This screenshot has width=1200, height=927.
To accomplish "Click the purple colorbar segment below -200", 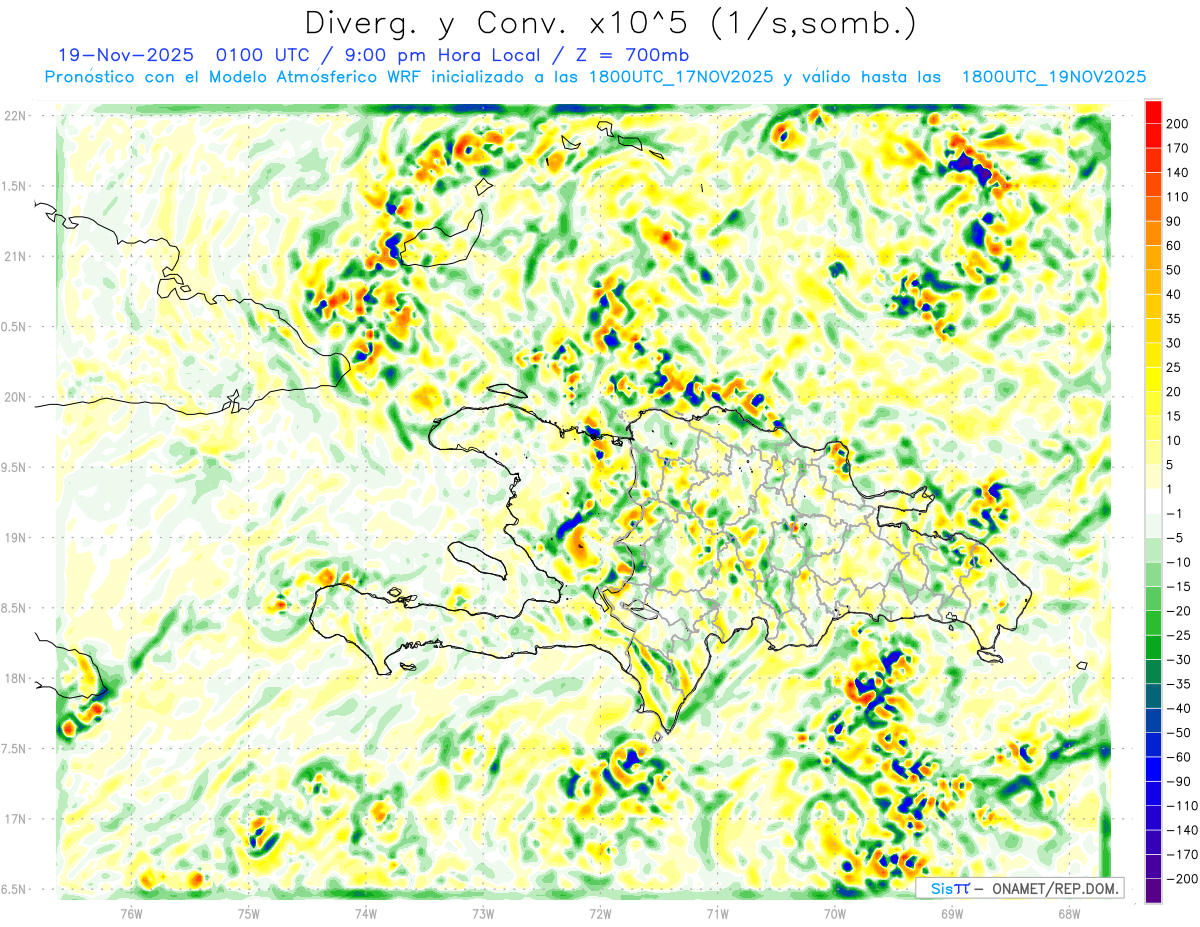I will point(1153,890).
